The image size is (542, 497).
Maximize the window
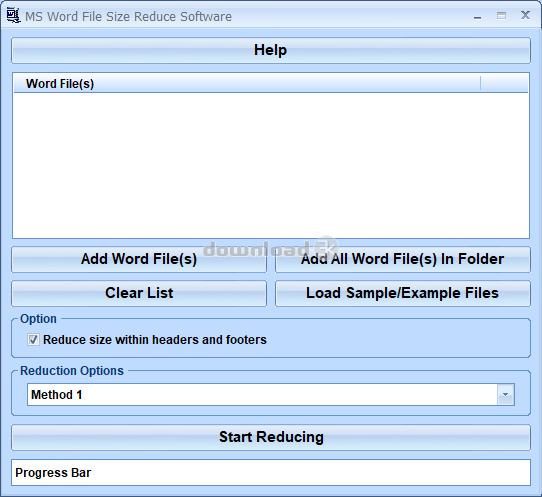click(502, 16)
